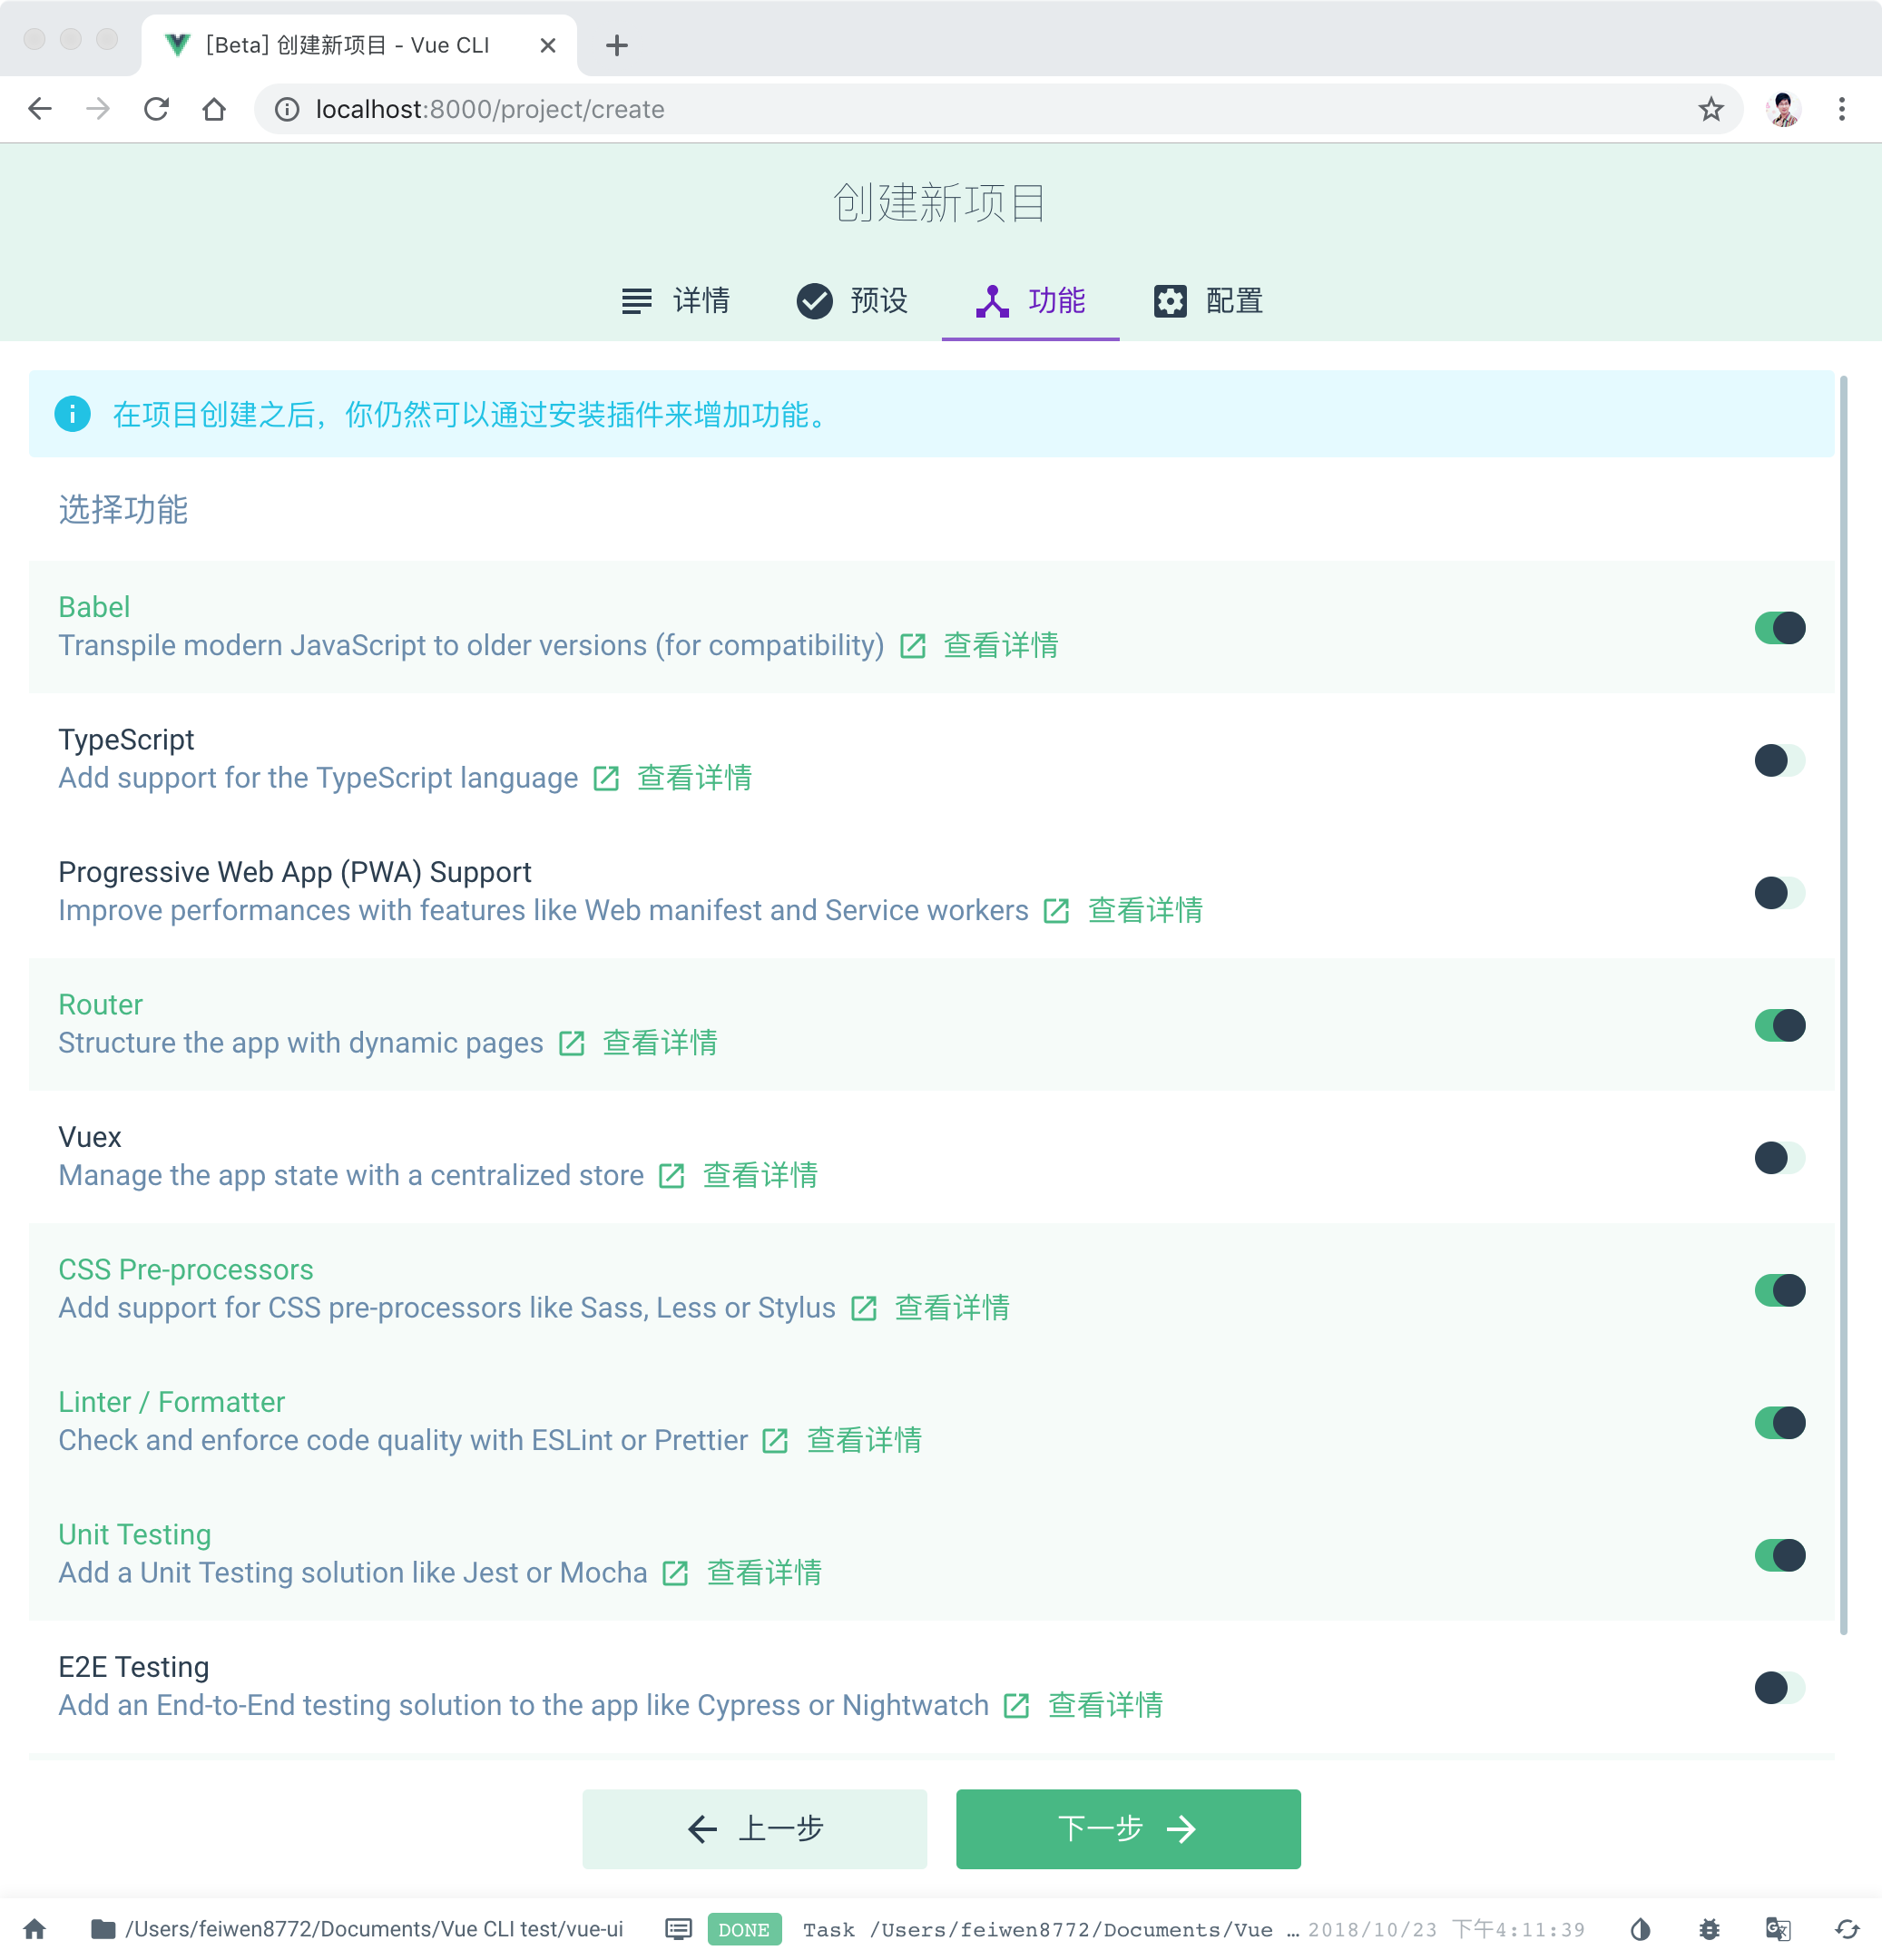This screenshot has width=1882, height=1960.
Task: Enable Progressive Web App (PWA) Support switch
Action: coord(1779,893)
